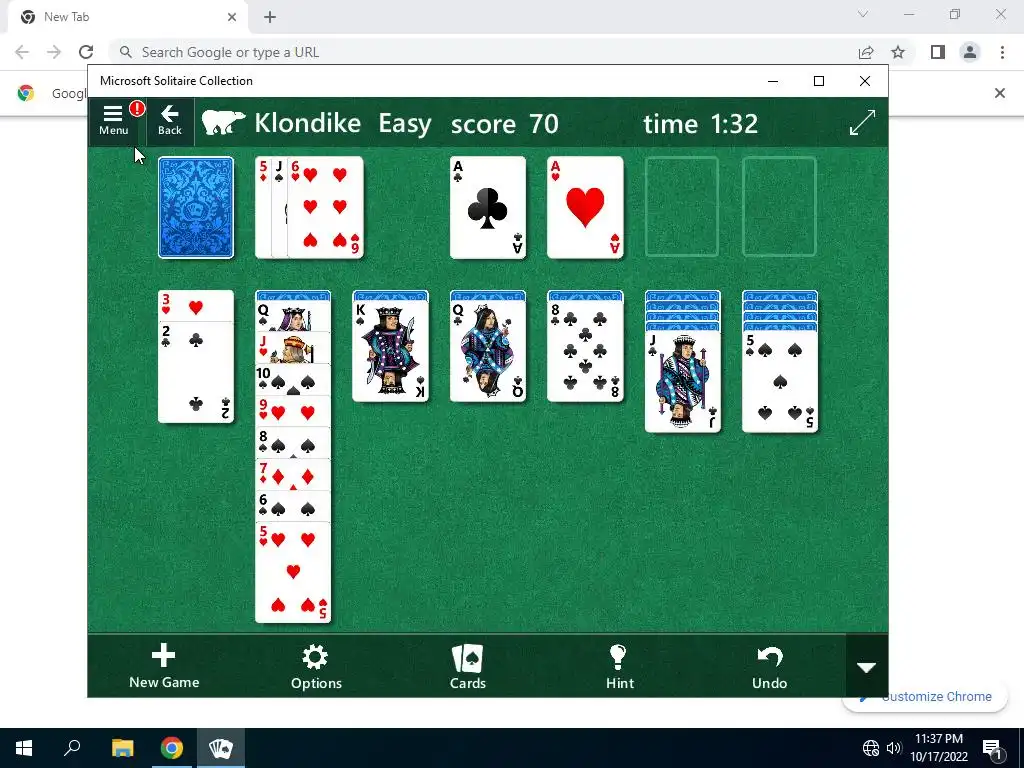Select the 10 of spades in tableau

293,380
